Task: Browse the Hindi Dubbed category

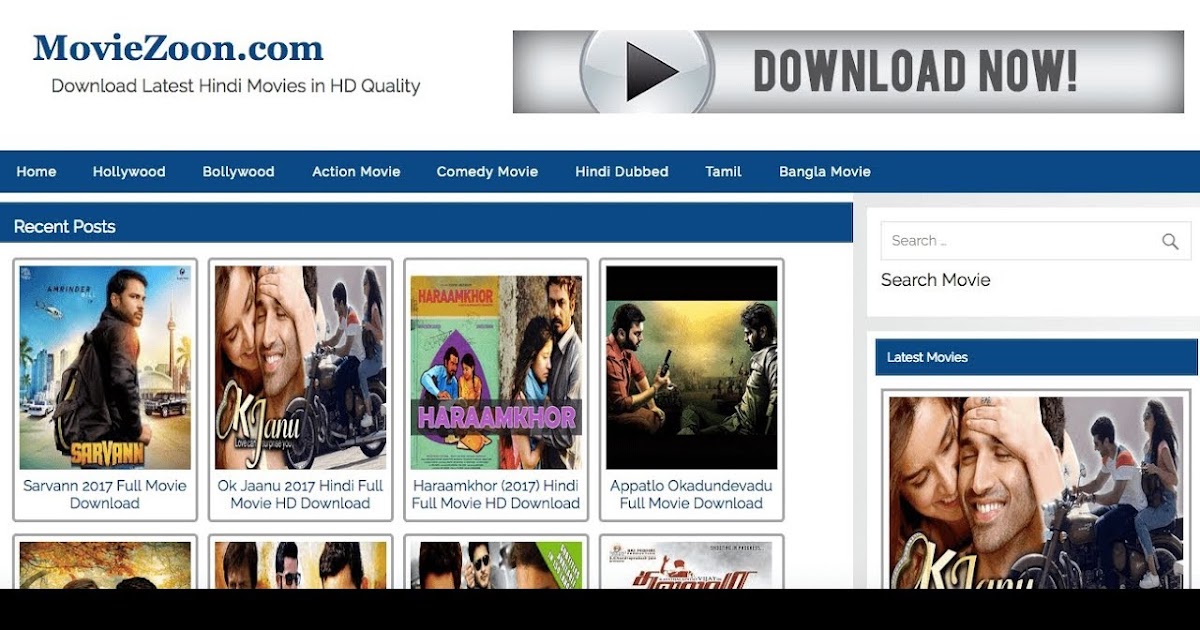Action: 622,172
